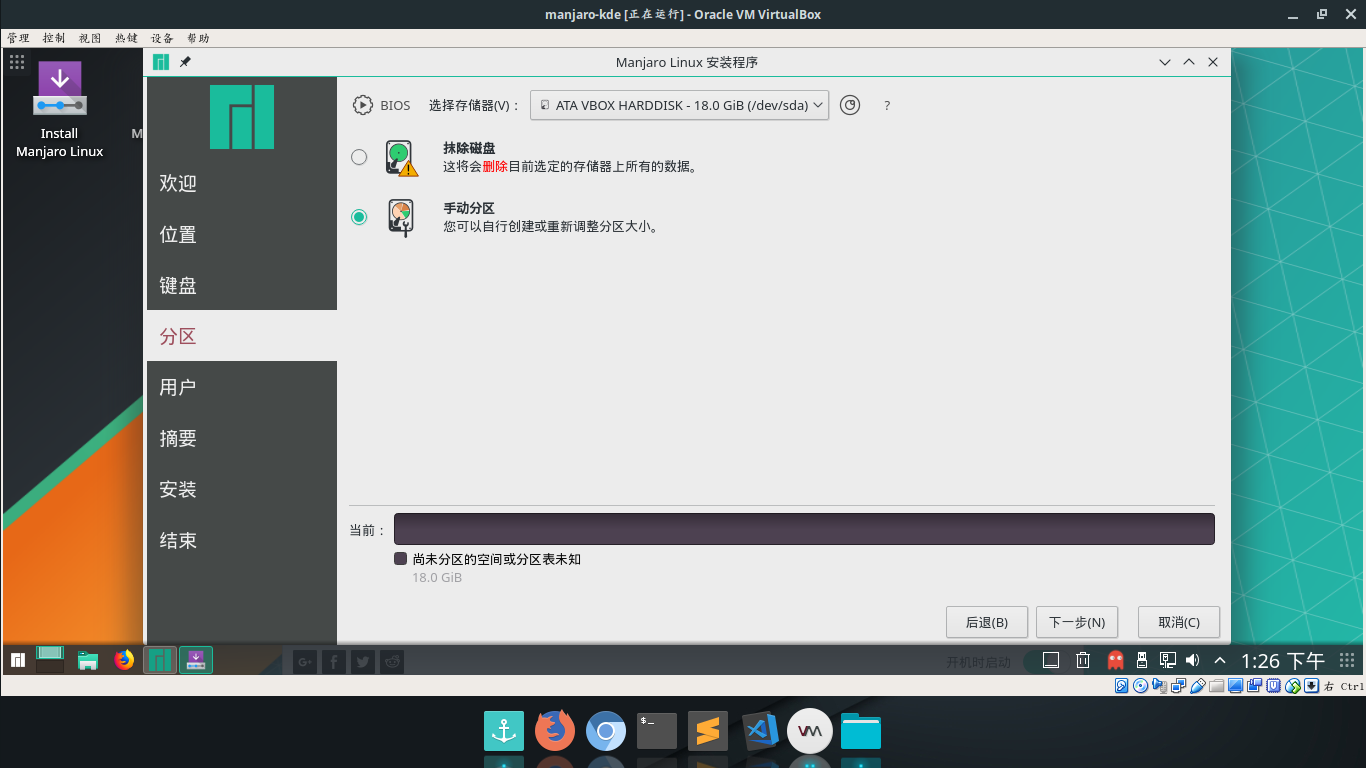
Task: Click the network connection tray icon
Action: click(1167, 660)
